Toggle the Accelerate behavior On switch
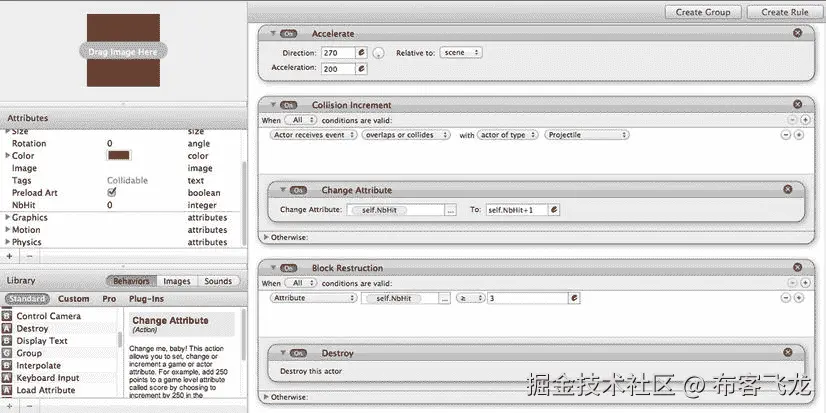The width and height of the screenshot is (826, 413). click(288, 33)
